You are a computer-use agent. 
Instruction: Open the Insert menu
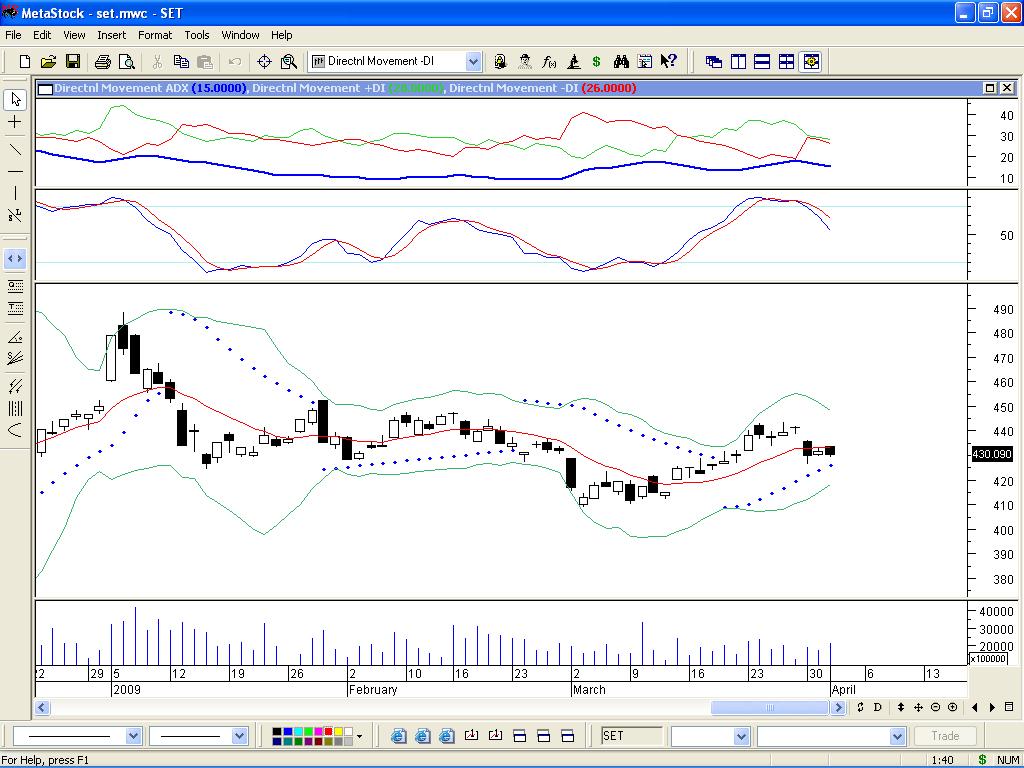coord(112,35)
